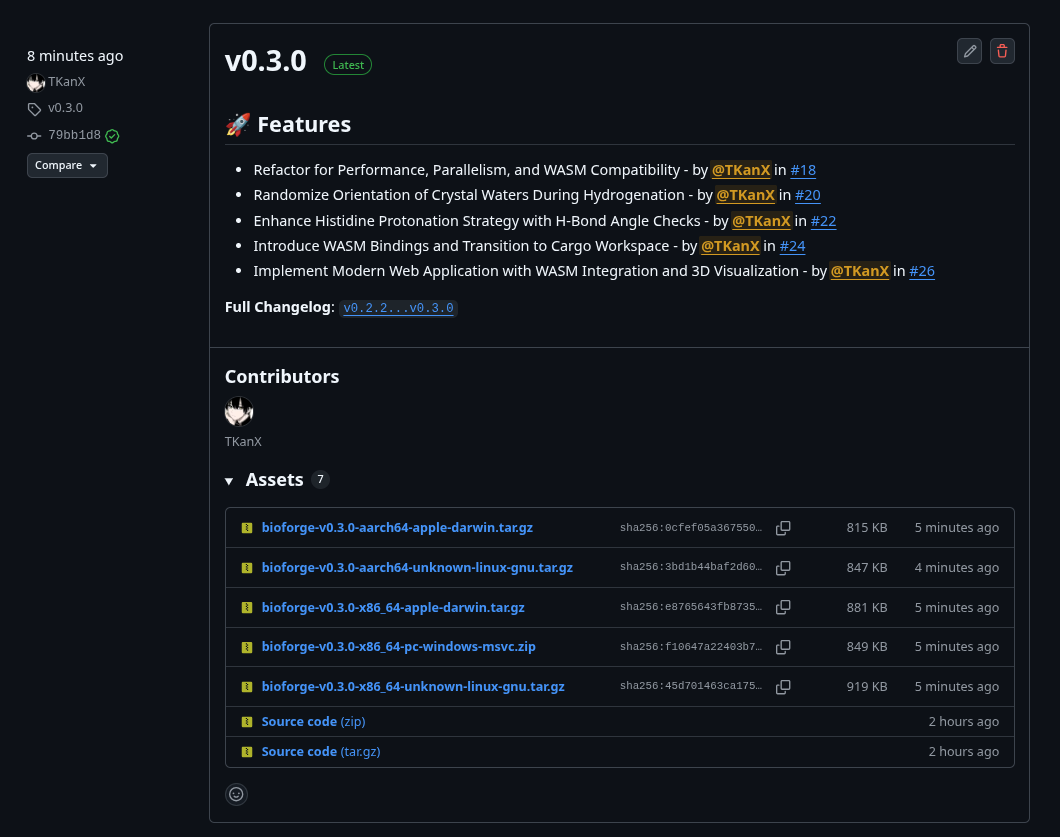Click the green commit verification checkmark
The height and width of the screenshot is (837, 1060).
112,136
